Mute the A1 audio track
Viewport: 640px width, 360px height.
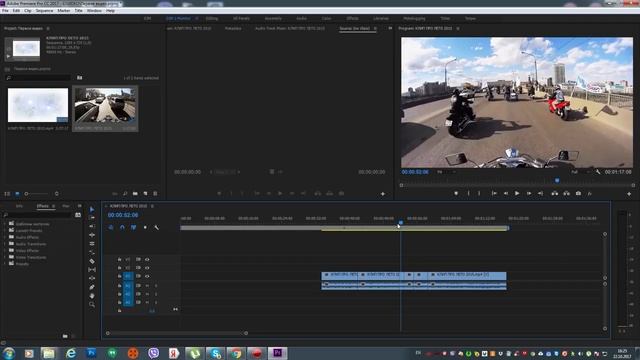coord(147,286)
